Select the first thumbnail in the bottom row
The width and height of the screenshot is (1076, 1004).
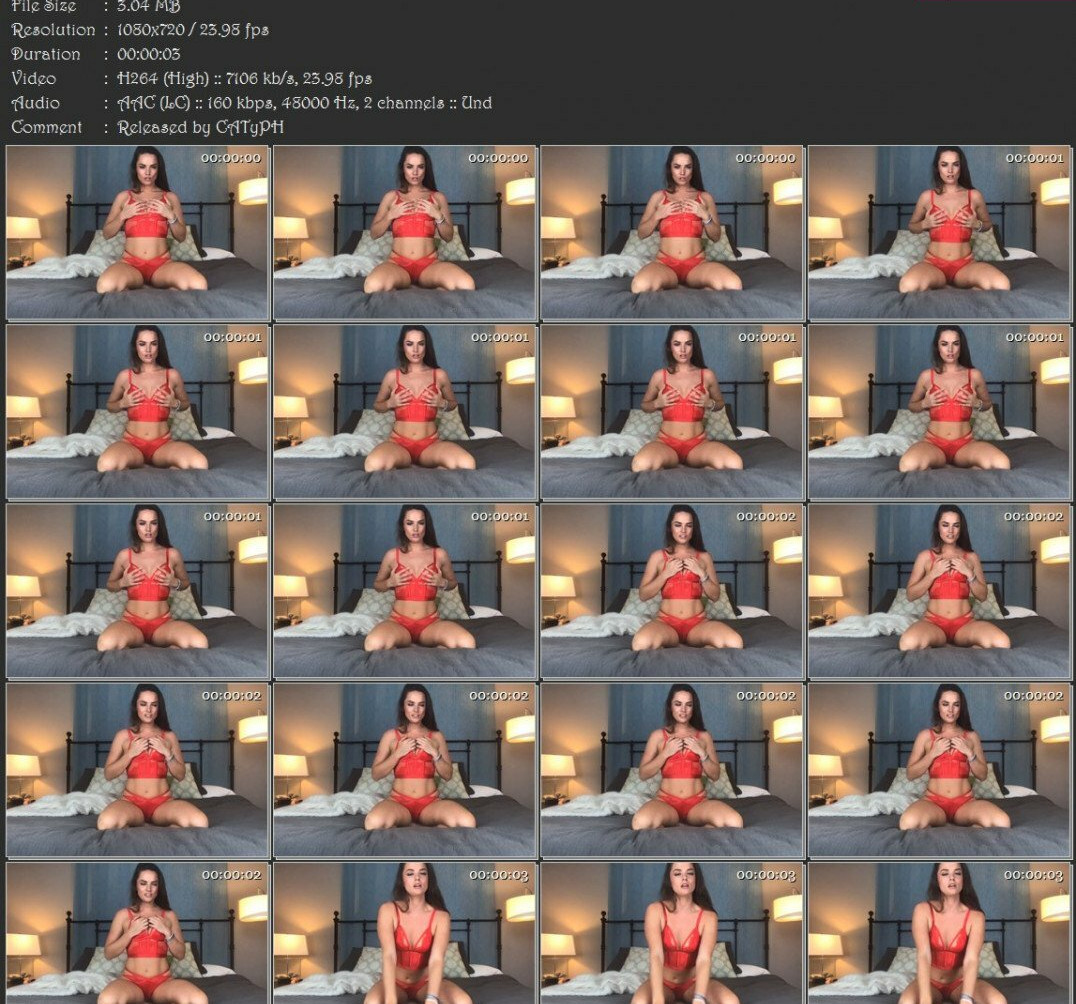click(137, 935)
